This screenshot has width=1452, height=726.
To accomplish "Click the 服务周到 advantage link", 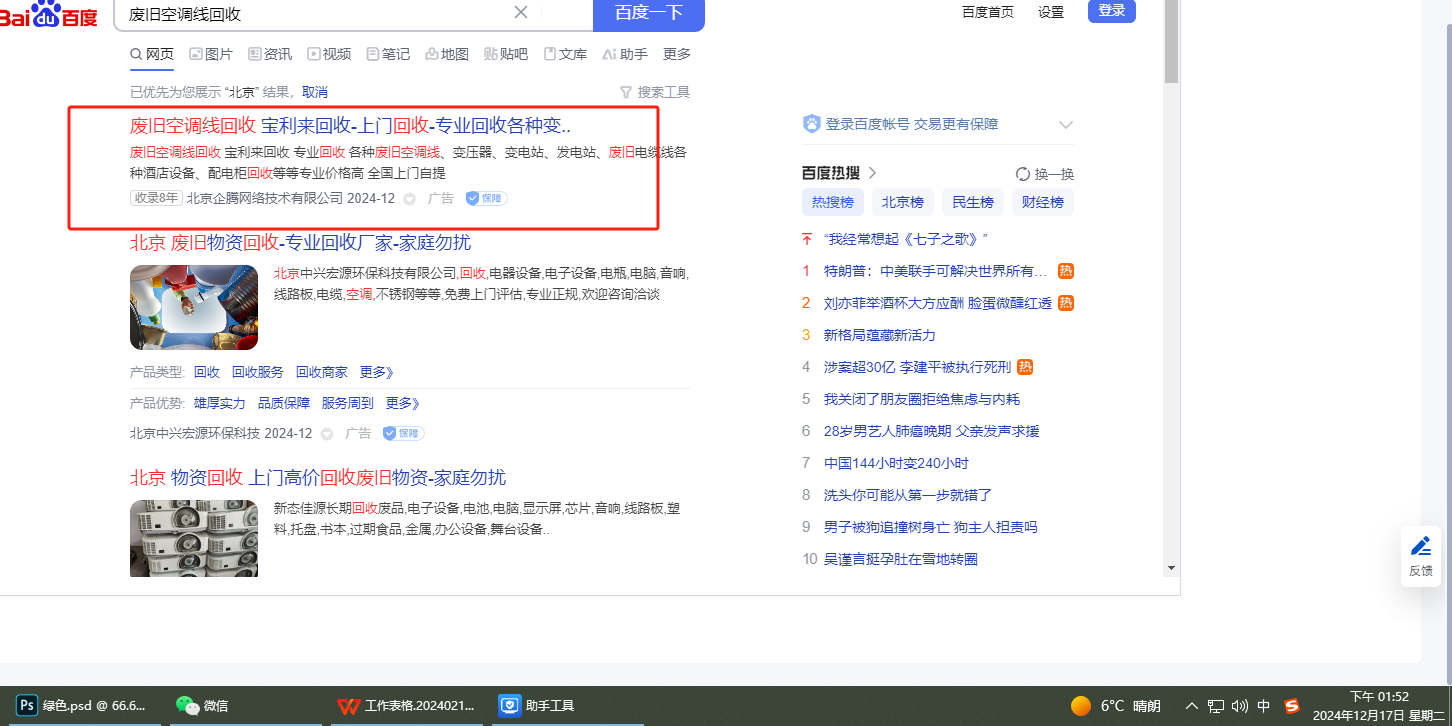I will point(348,403).
